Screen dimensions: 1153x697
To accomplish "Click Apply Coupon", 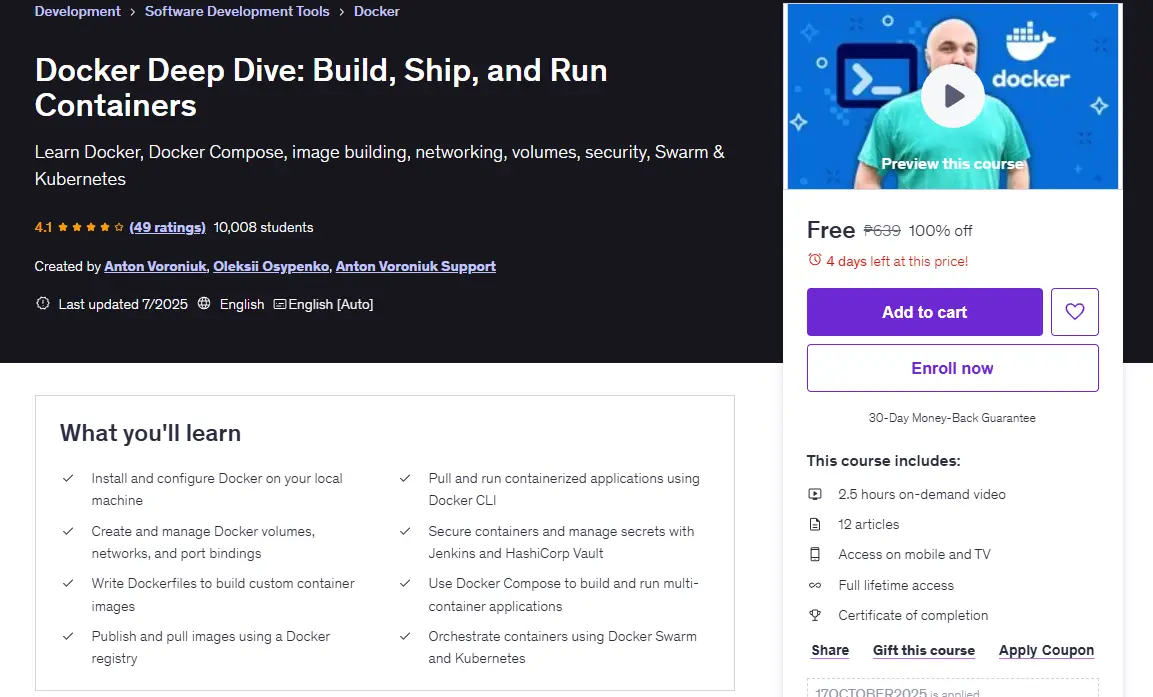I will click(1046, 650).
